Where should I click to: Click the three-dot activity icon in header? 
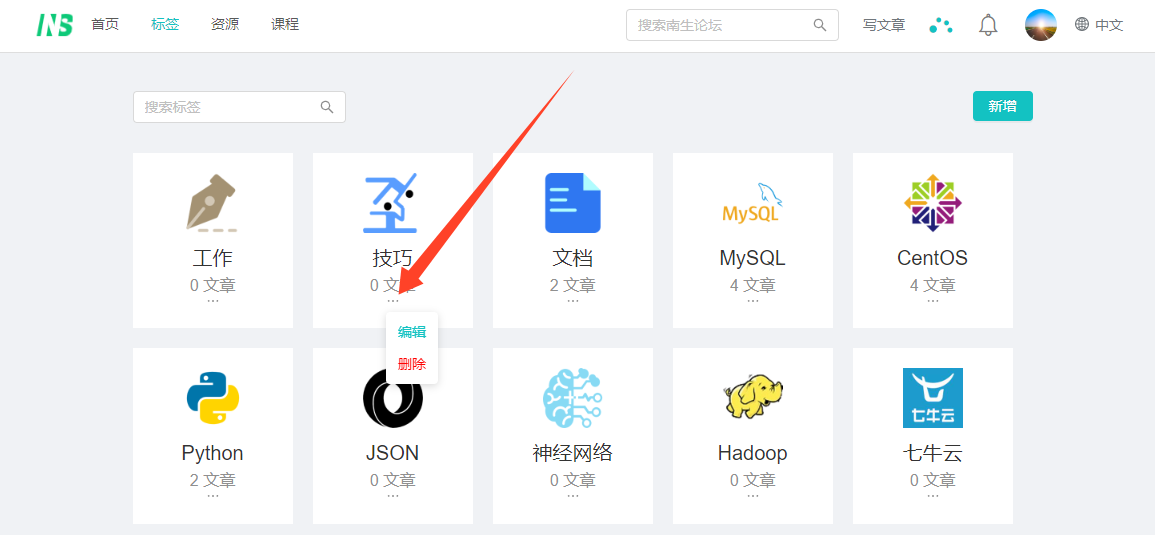(x=940, y=25)
